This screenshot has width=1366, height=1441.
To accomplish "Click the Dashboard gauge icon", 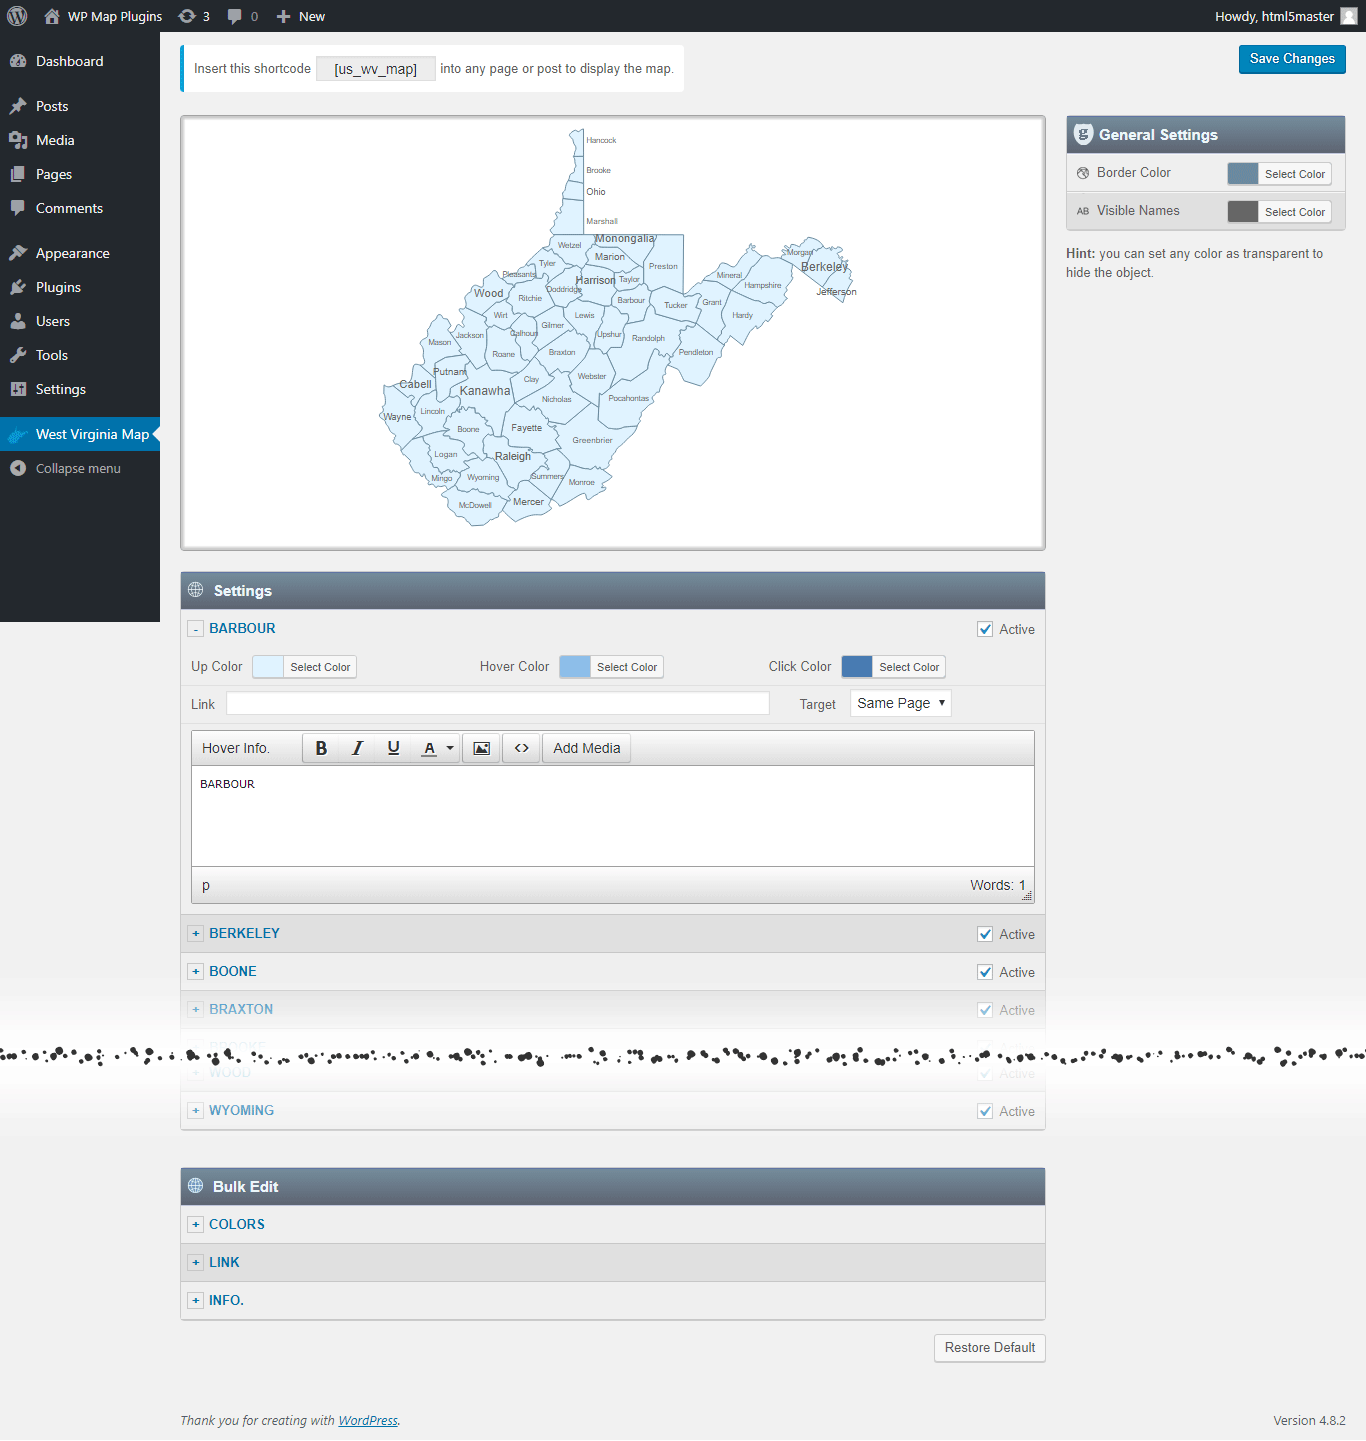I will (18, 61).
